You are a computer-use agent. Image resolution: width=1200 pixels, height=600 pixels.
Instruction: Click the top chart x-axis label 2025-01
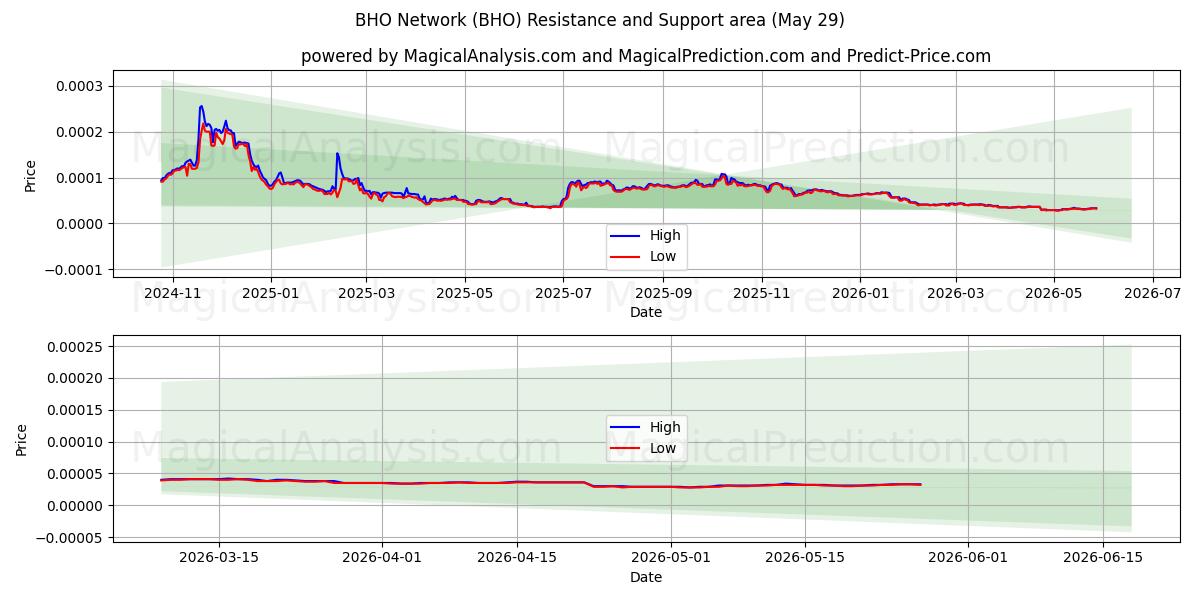click(x=272, y=294)
